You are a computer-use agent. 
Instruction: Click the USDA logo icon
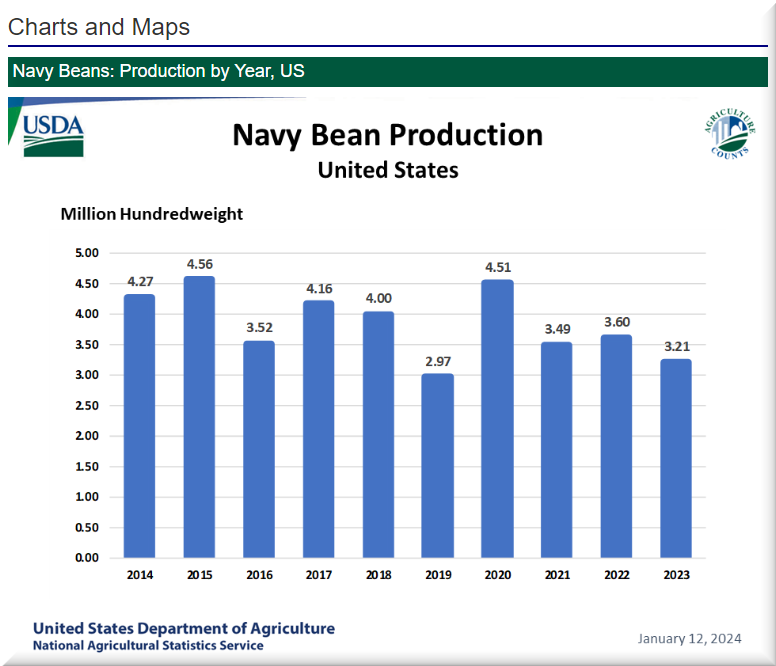(53, 134)
